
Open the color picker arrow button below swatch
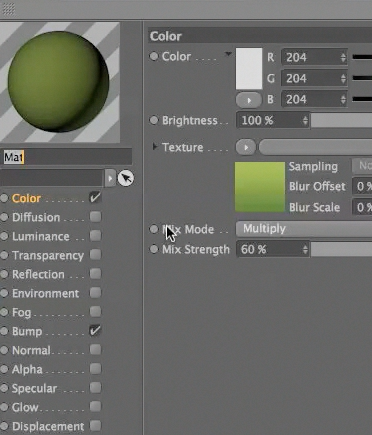click(x=249, y=100)
